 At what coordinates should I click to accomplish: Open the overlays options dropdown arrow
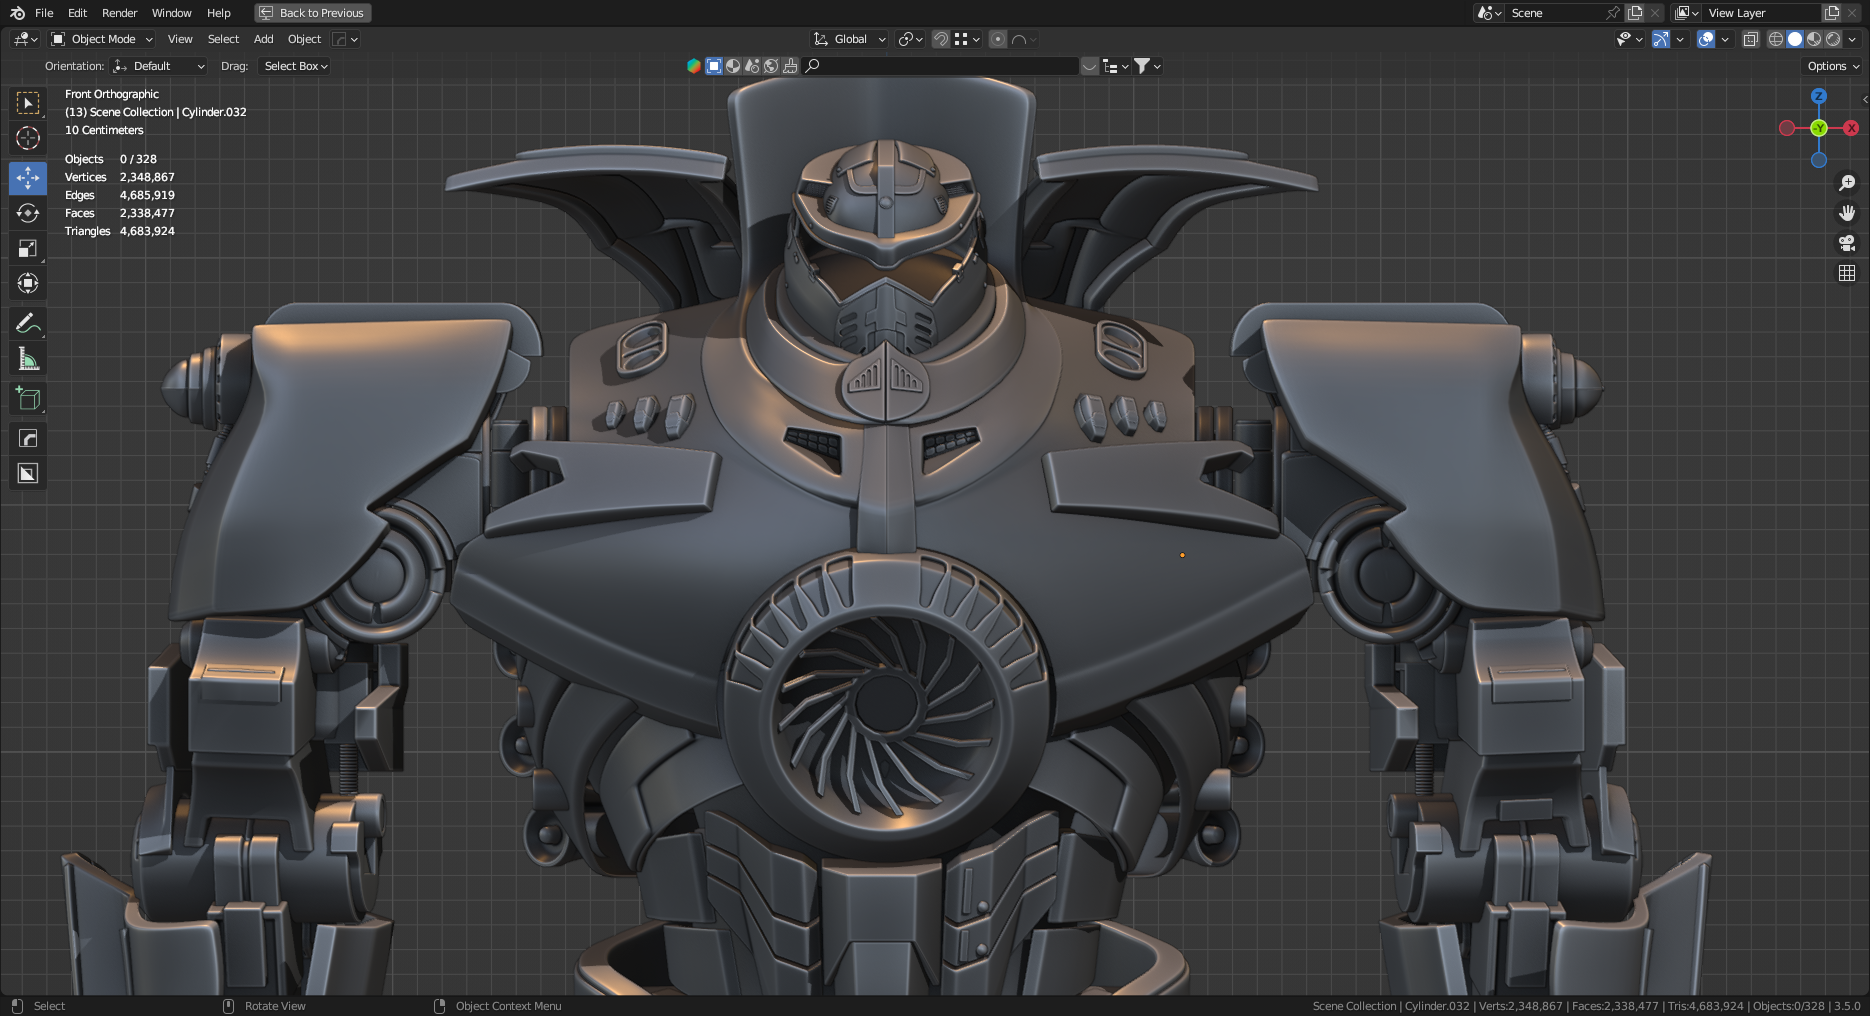[1725, 39]
